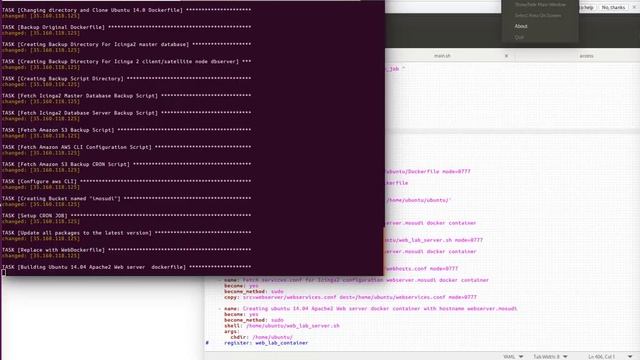Click 'Creating Backup Directory For Icinga2 master database' line
The image size is (640, 360).
click(127, 44)
